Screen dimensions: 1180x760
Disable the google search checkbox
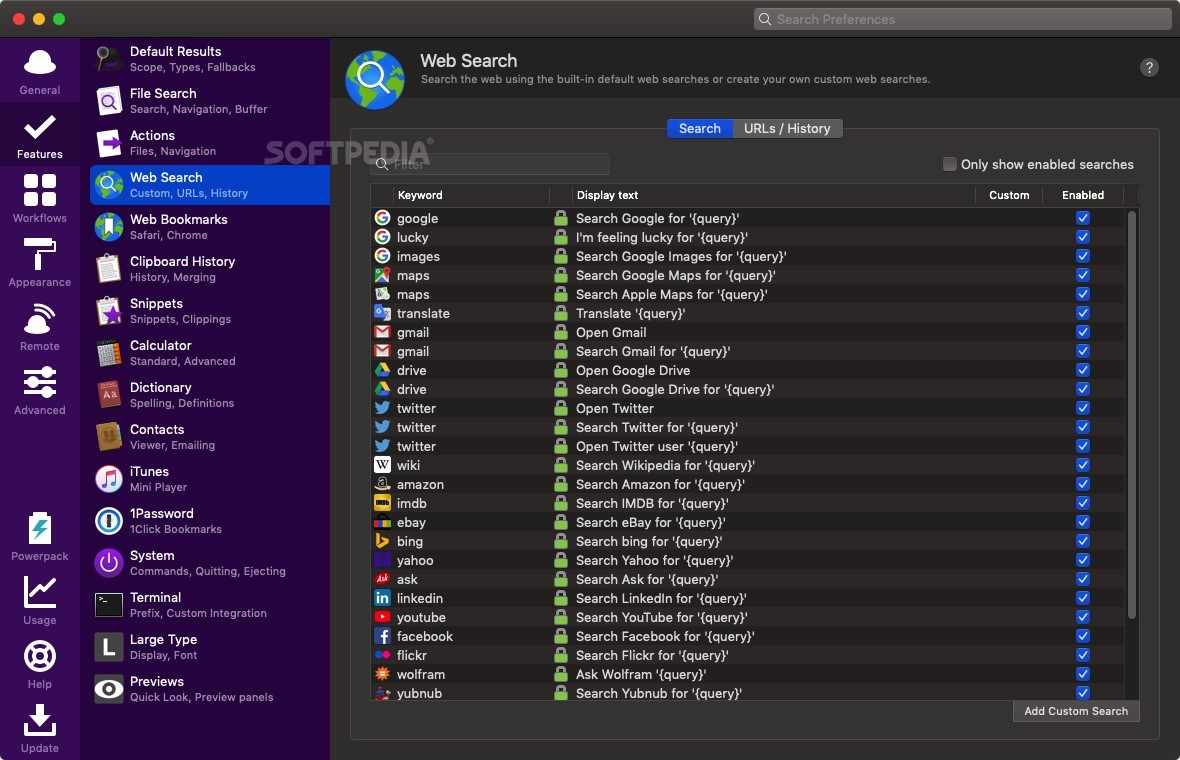click(x=1082, y=217)
